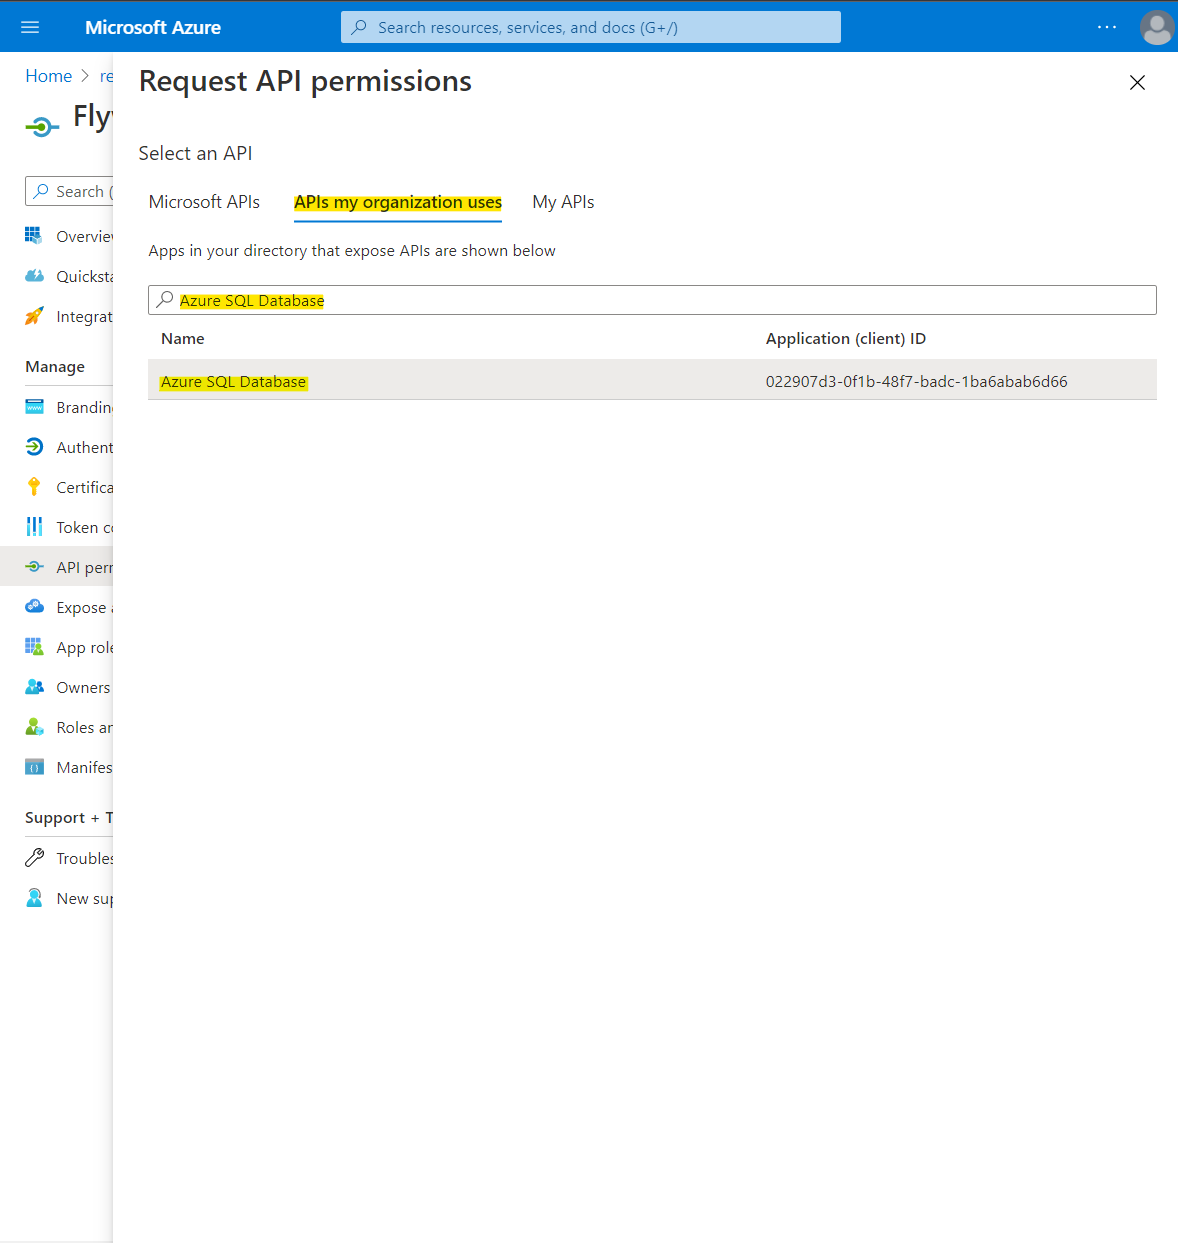The image size is (1178, 1243).
Task: Click the user account avatar
Action: tap(1156, 27)
